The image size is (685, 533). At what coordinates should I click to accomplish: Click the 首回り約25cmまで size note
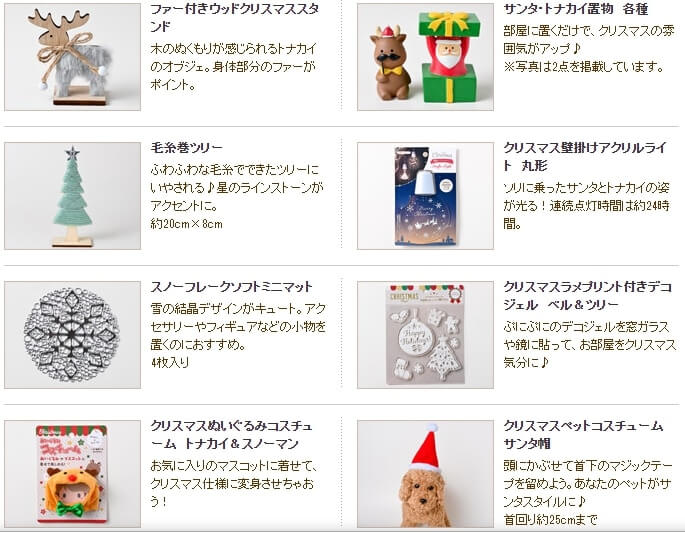click(550, 520)
